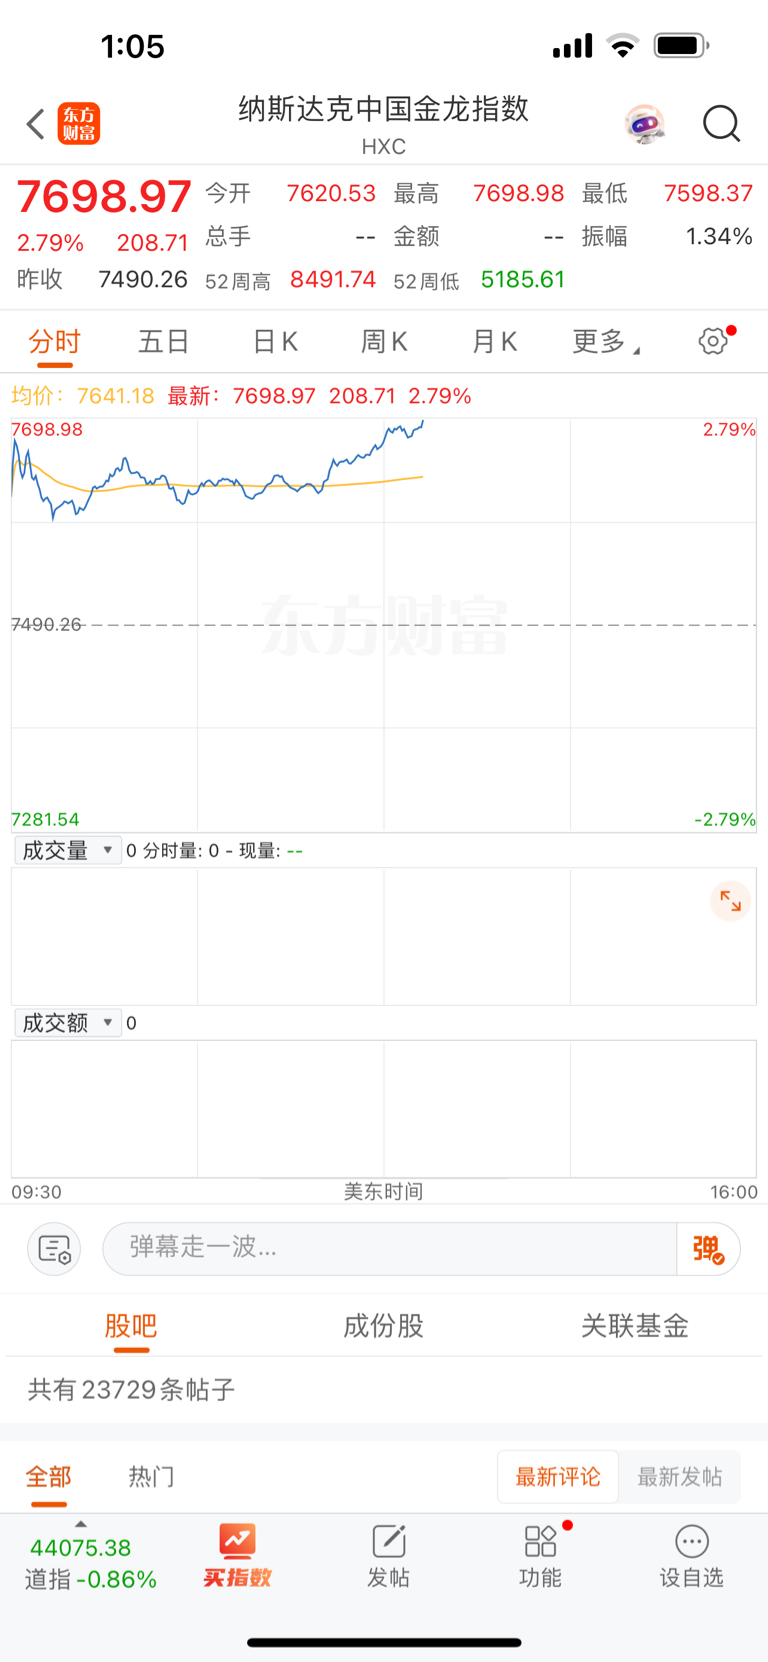The width and height of the screenshot is (768, 1662).
Task: Switch to the 日K chart tab
Action: click(275, 342)
